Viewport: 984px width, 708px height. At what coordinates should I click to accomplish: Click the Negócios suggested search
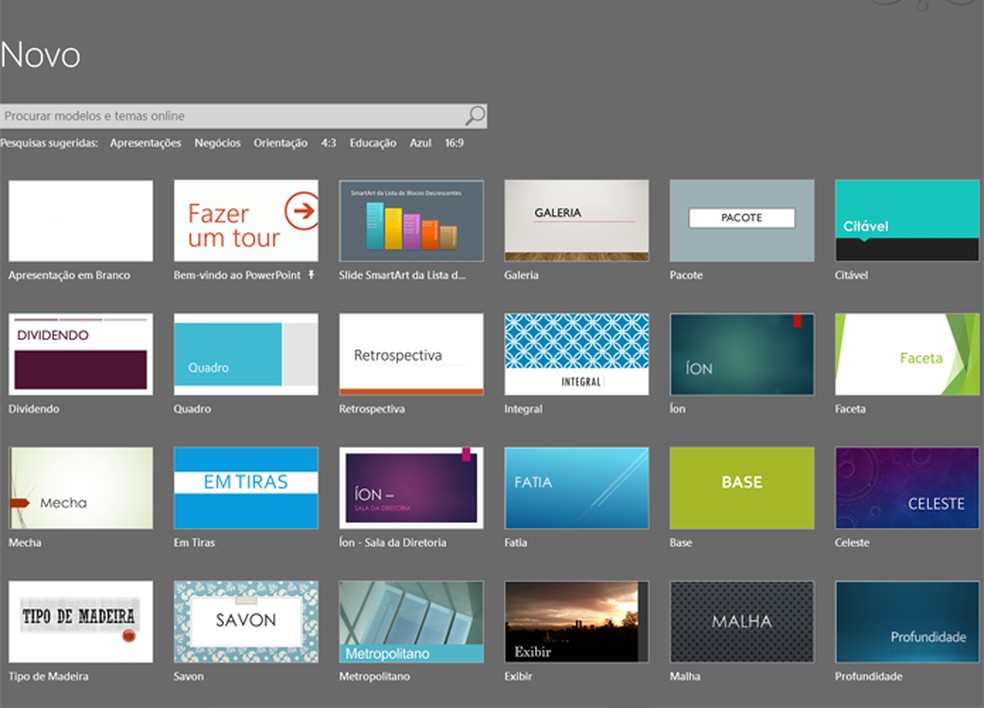pyautogui.click(x=218, y=143)
